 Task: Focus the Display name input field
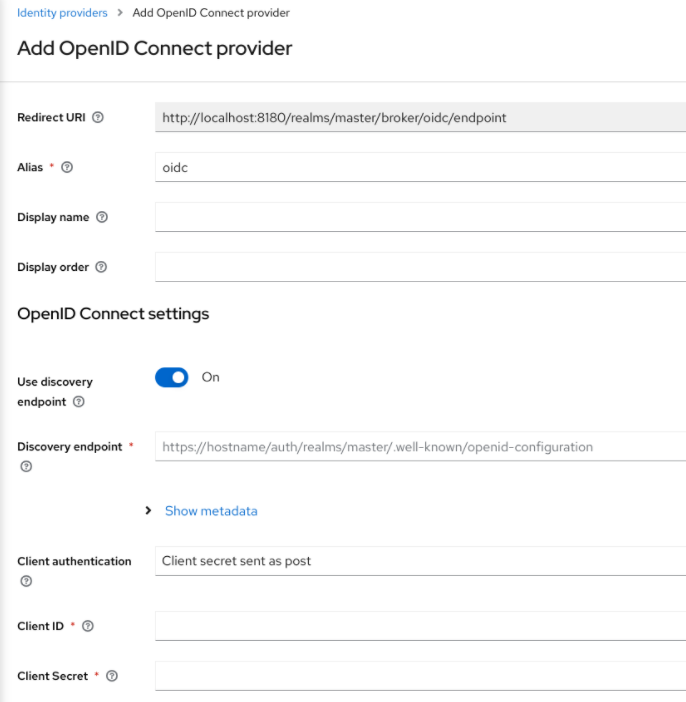point(420,217)
